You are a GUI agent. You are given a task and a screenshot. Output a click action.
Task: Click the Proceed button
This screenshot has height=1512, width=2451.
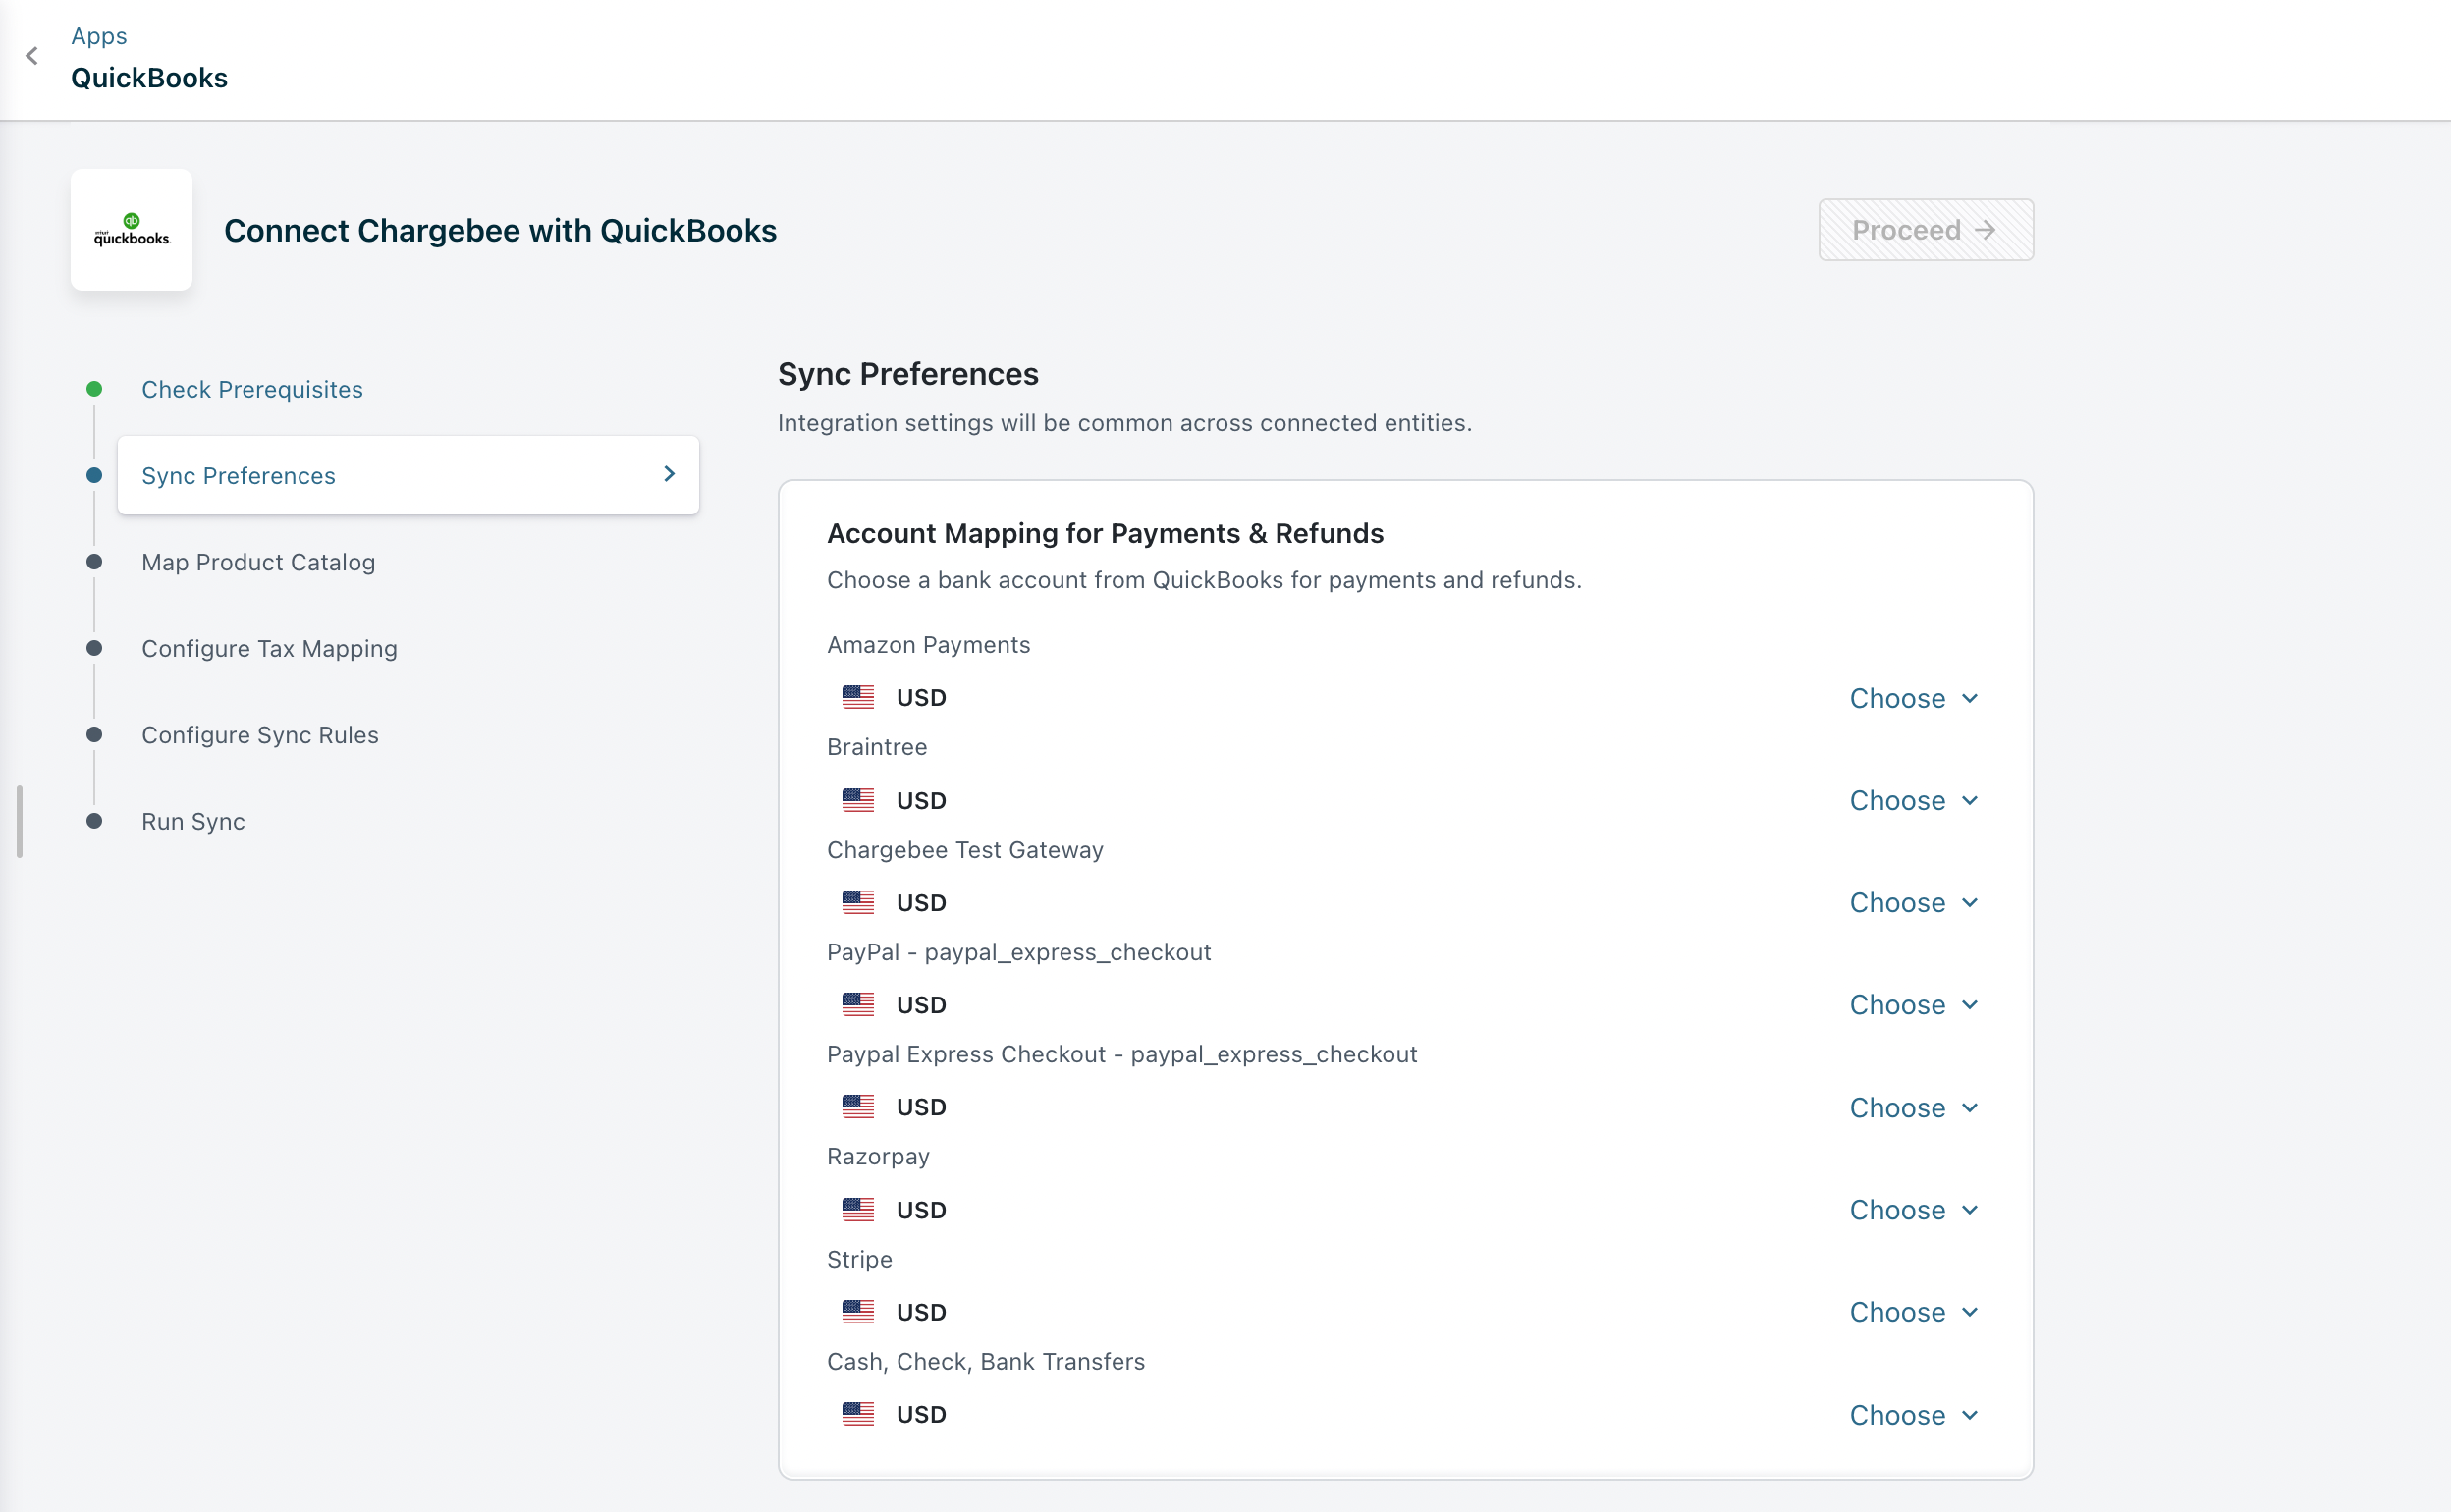tap(1924, 230)
